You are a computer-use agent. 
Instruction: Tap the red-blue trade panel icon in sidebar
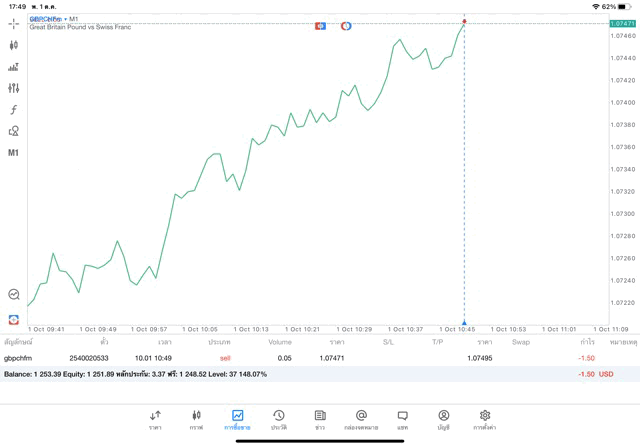coord(13,319)
